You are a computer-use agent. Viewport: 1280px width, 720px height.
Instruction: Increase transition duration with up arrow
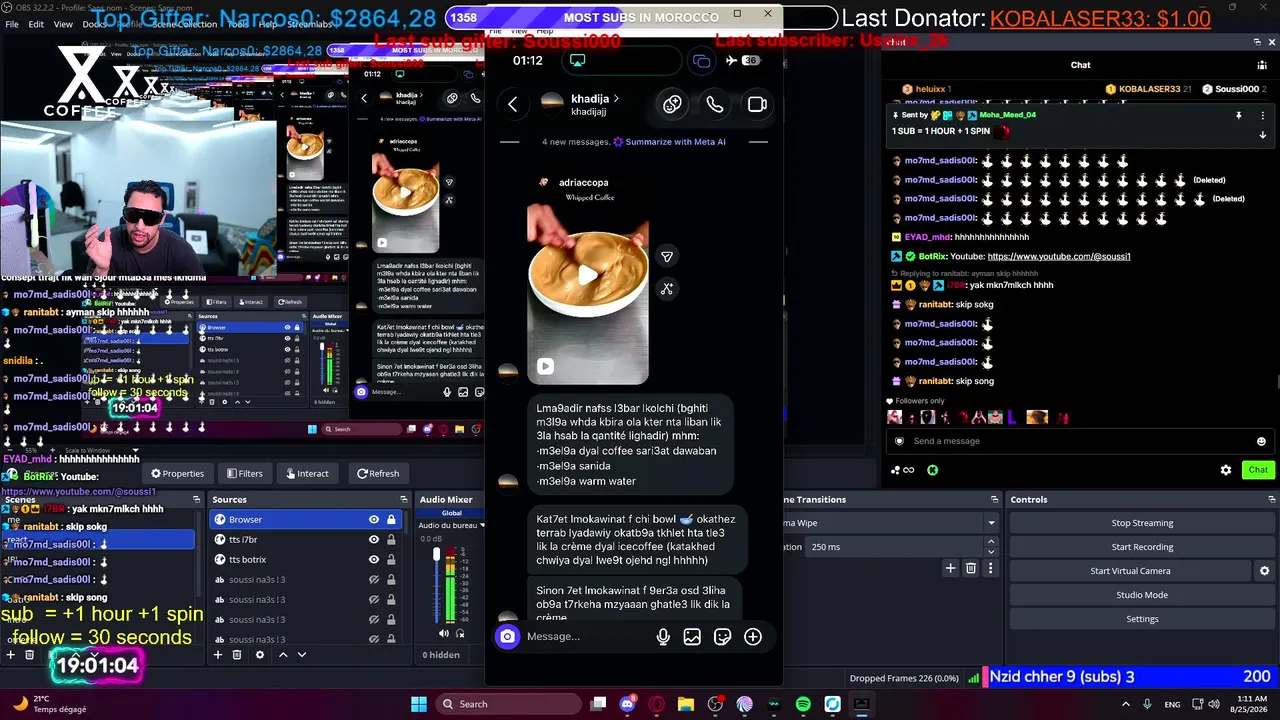click(x=991, y=542)
